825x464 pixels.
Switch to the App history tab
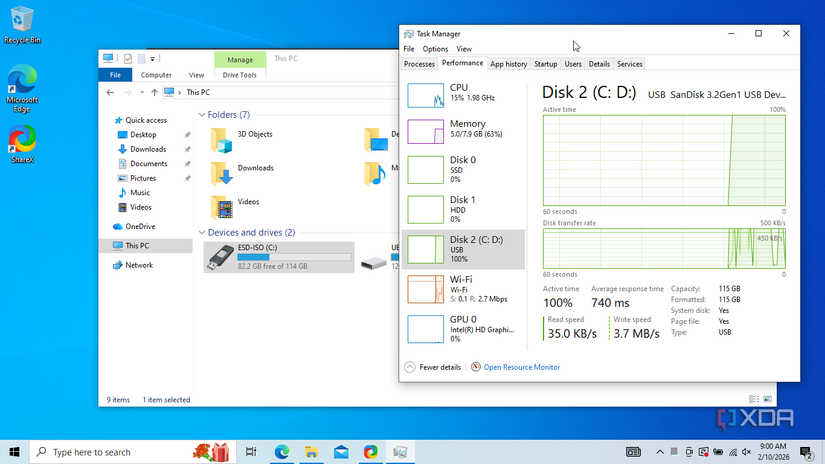508,64
